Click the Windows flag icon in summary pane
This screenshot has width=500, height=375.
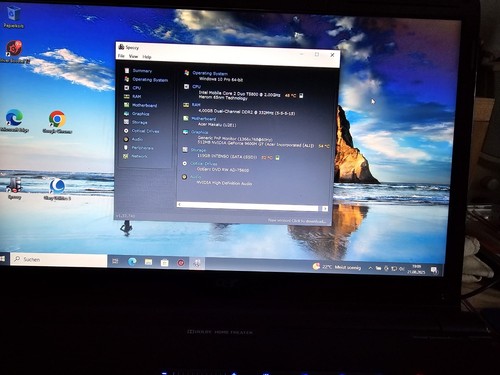187,73
